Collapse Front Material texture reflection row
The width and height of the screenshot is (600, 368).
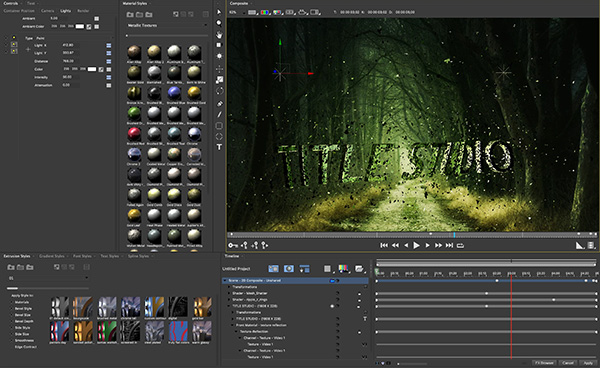pos(233,325)
